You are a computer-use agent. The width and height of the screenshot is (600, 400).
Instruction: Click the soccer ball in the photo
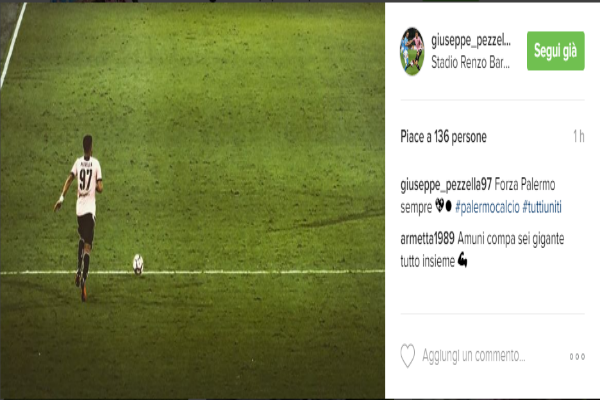pyautogui.click(x=138, y=264)
